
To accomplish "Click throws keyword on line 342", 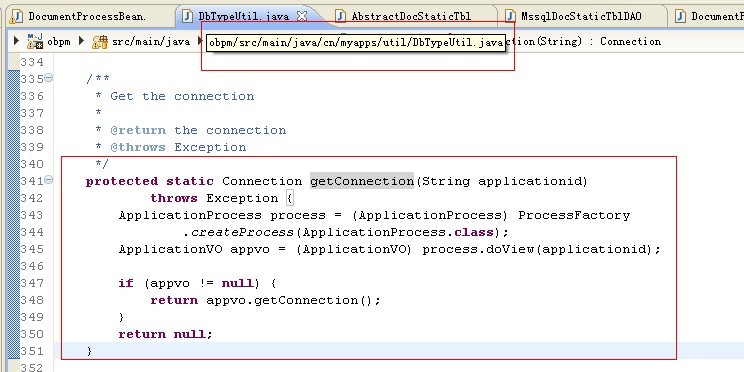I will 174,198.
